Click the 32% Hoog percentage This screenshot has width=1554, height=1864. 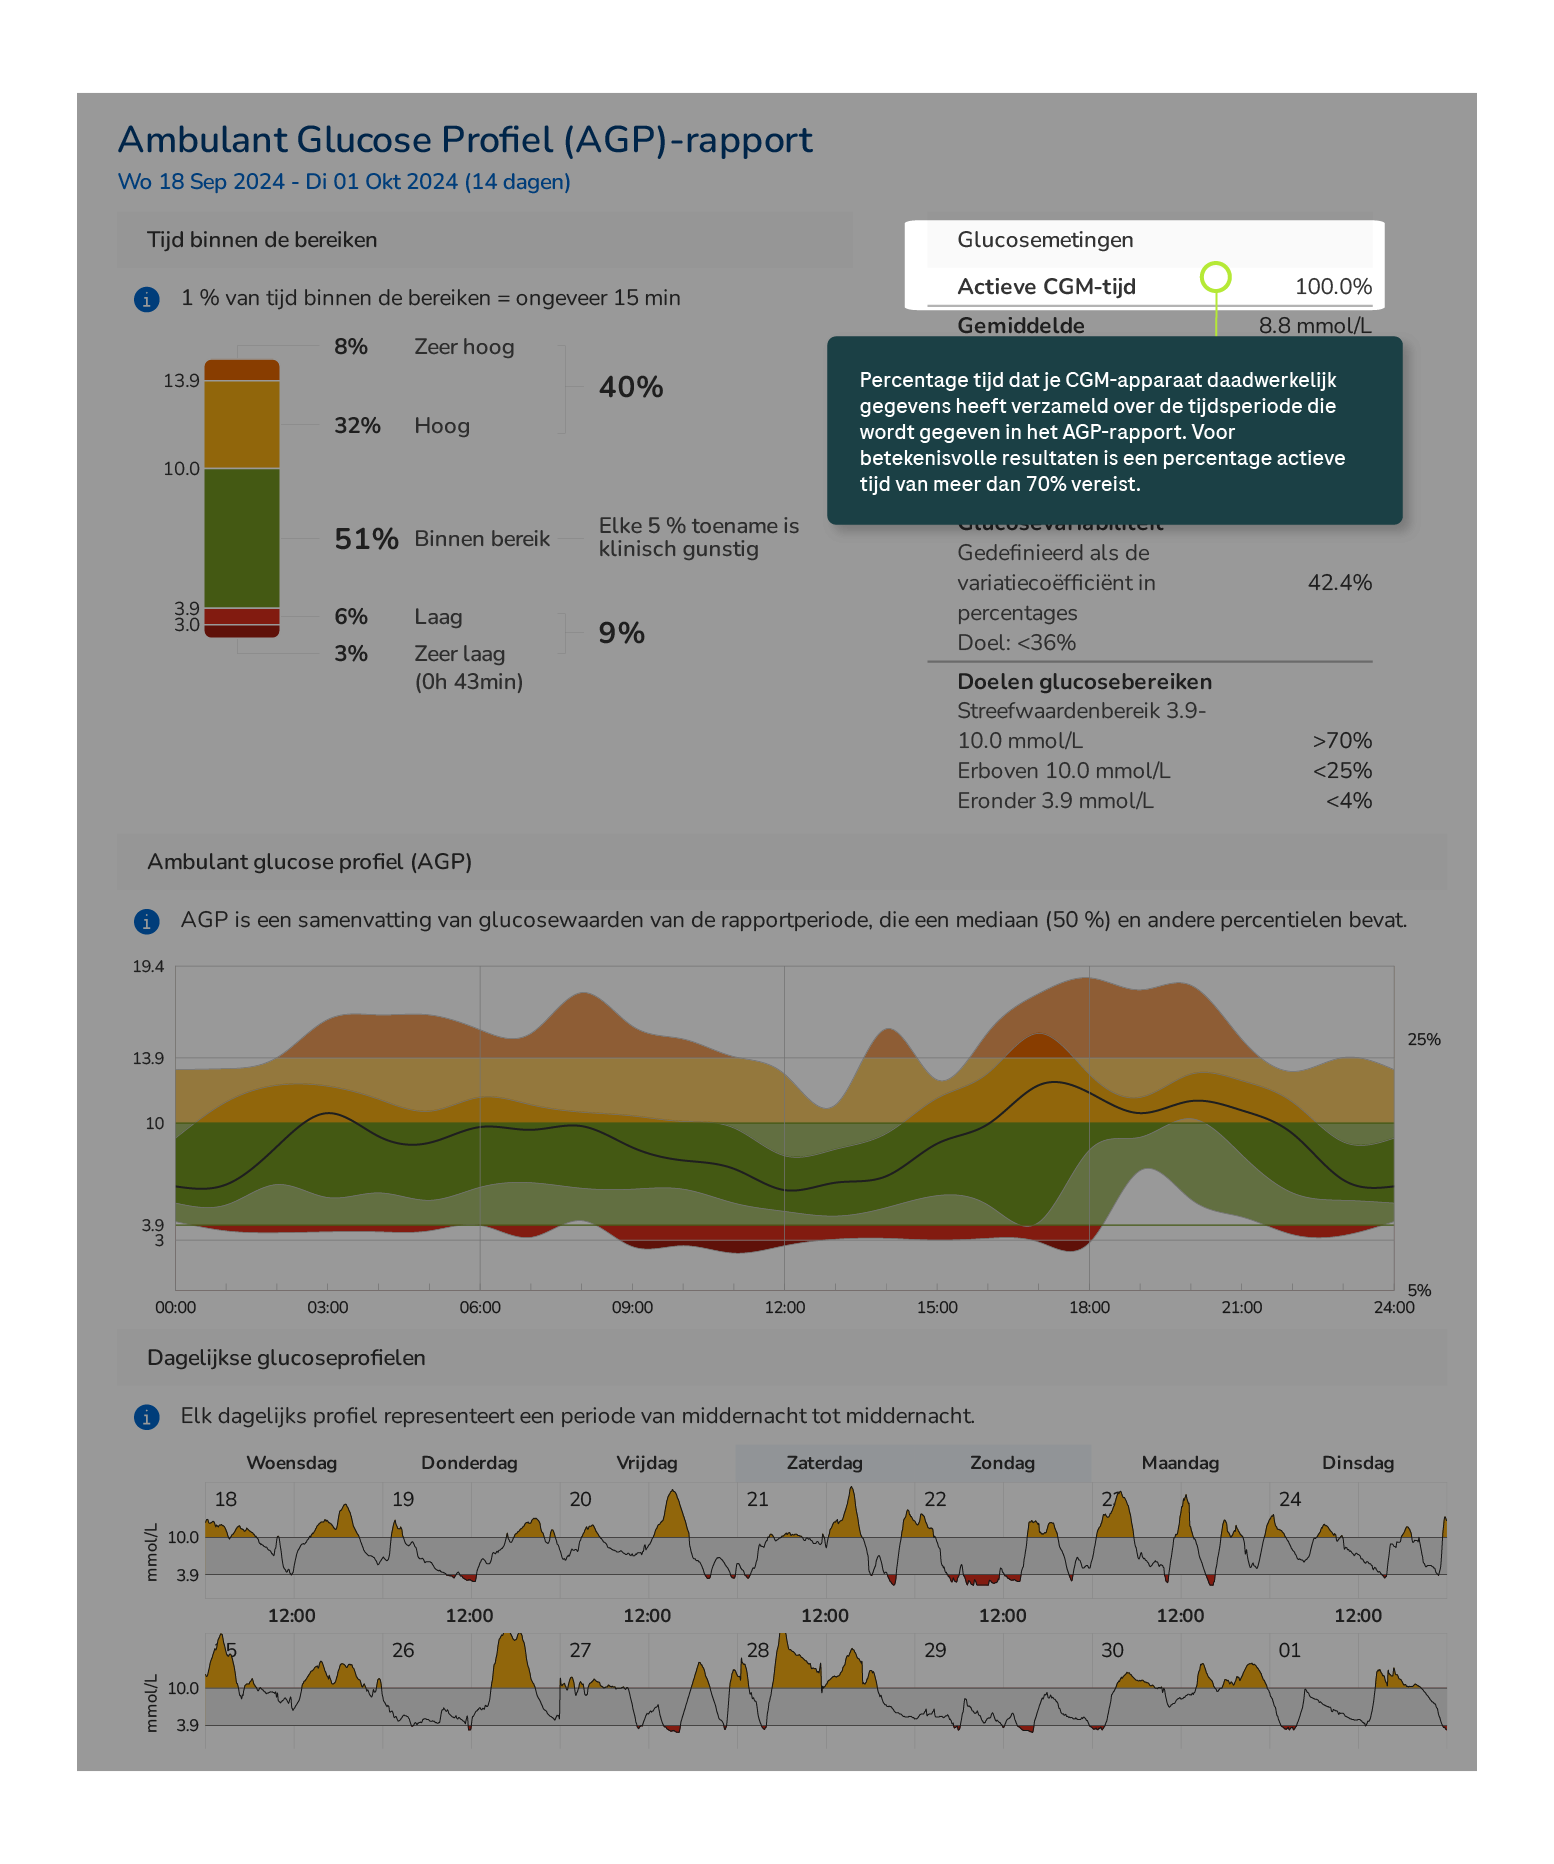357,426
